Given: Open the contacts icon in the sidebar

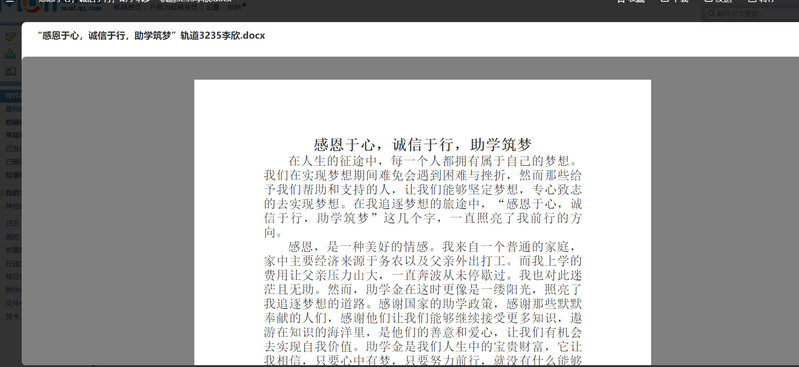Looking at the screenshot, I should point(10,71).
